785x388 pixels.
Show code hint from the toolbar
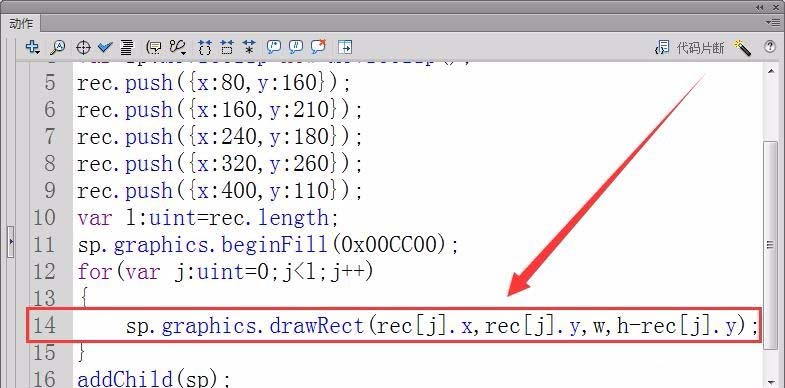(153, 48)
